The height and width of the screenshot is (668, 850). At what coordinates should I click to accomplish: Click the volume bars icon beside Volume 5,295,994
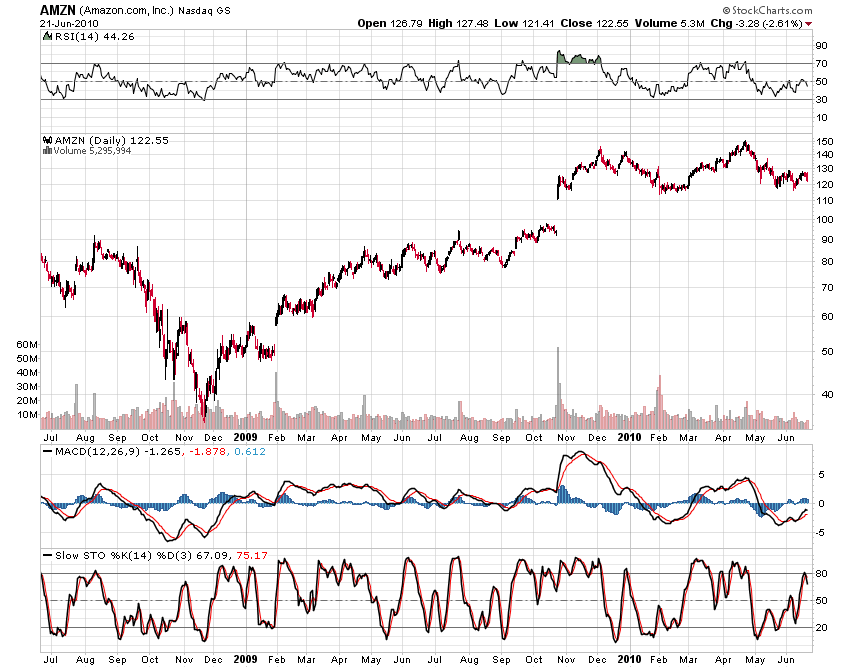[47, 151]
